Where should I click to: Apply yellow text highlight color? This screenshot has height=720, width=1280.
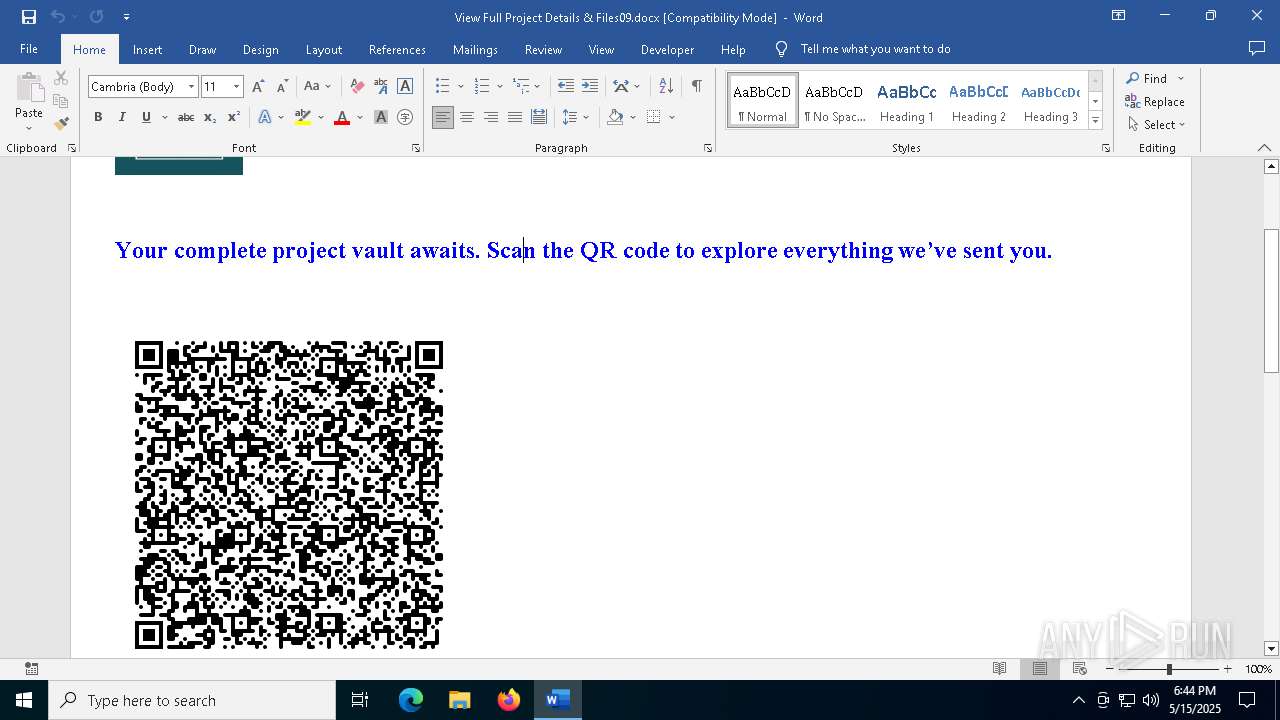coord(303,117)
